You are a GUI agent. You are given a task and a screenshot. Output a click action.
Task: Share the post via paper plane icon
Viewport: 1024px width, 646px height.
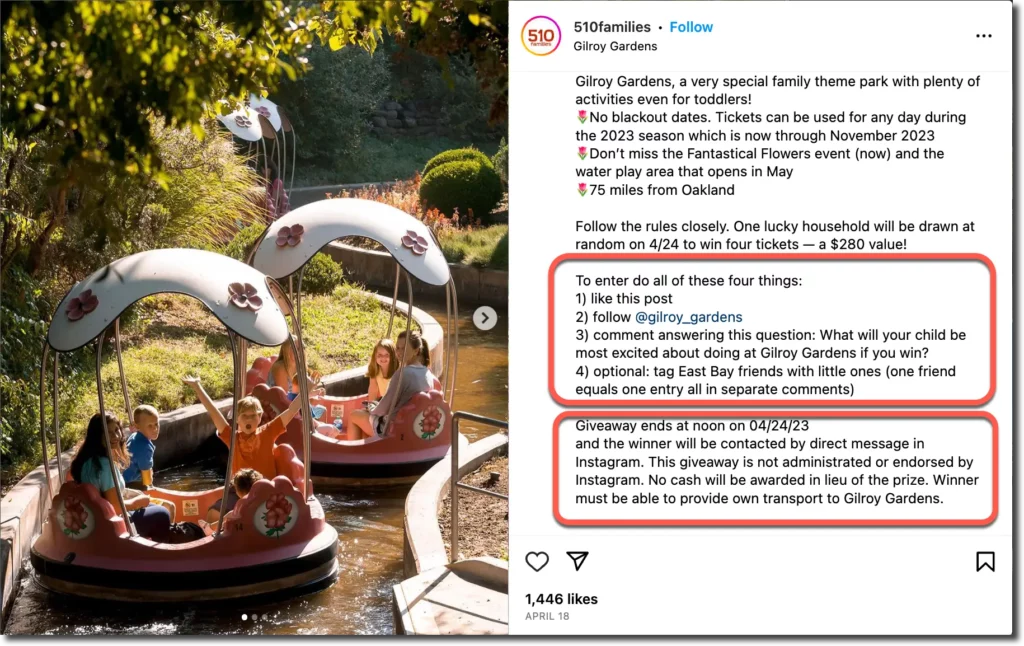click(x=577, y=561)
